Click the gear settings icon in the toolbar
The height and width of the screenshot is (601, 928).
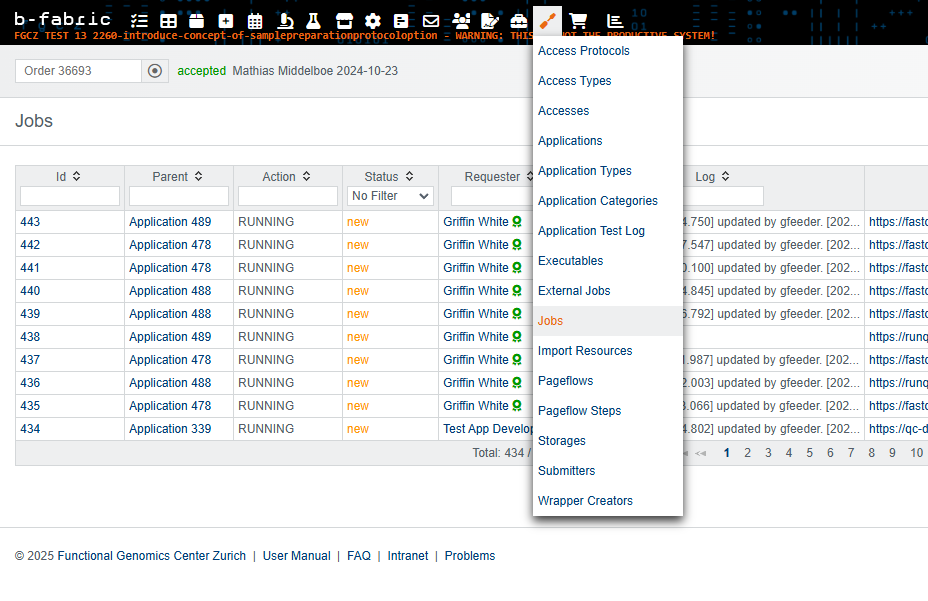pos(370,20)
